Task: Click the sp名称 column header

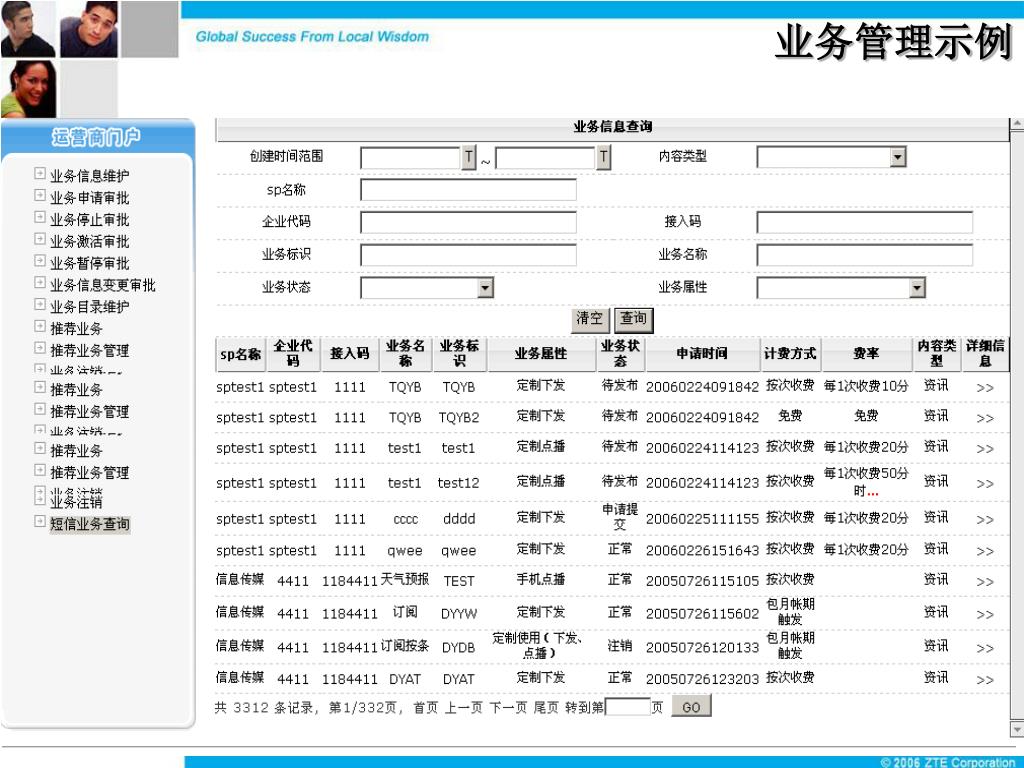Action: click(x=240, y=355)
